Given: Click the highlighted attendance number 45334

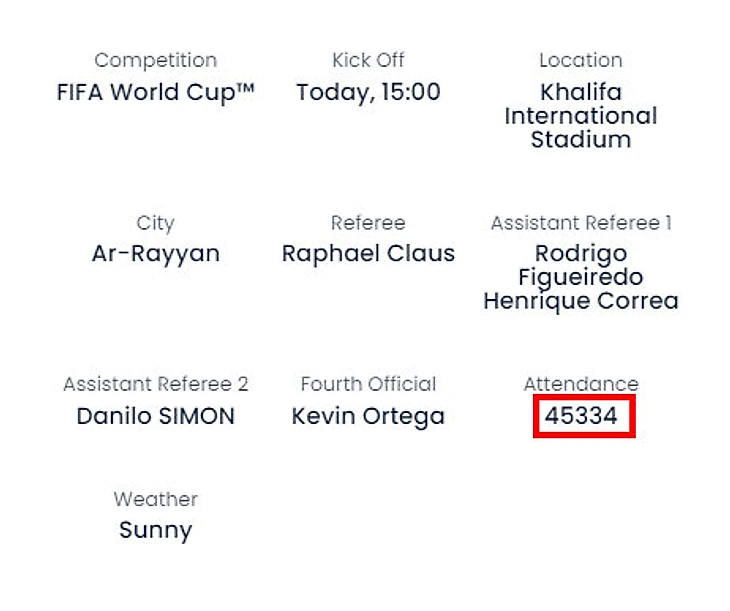Looking at the screenshot, I should pos(583,416).
